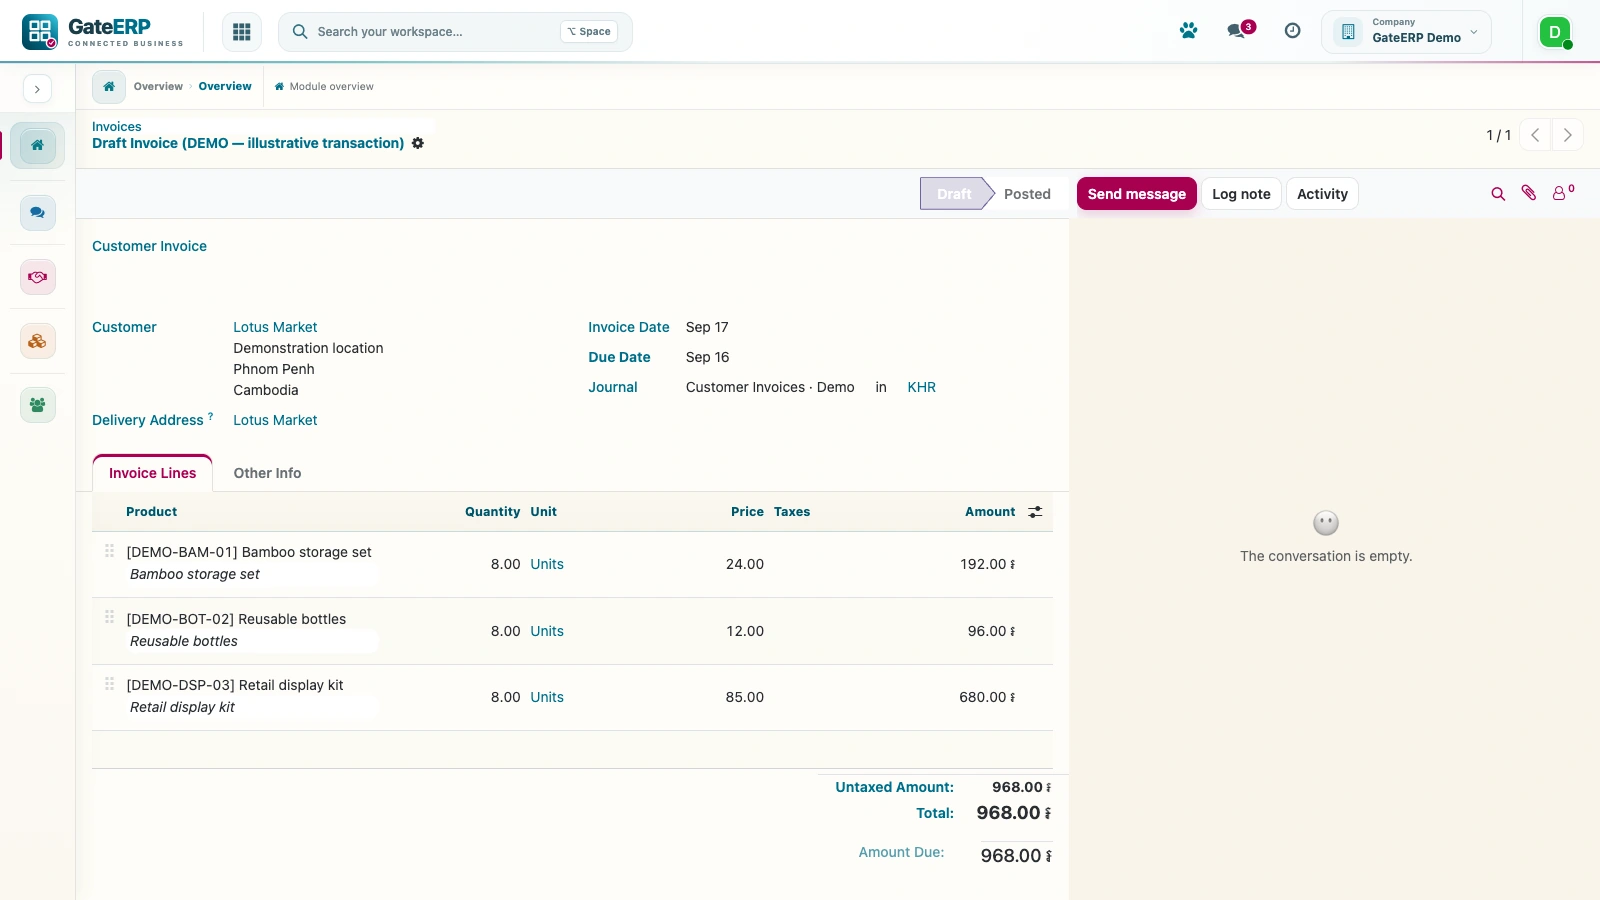Switch to the Other Info tab
Viewport: 1600px width, 900px height.
coord(267,473)
